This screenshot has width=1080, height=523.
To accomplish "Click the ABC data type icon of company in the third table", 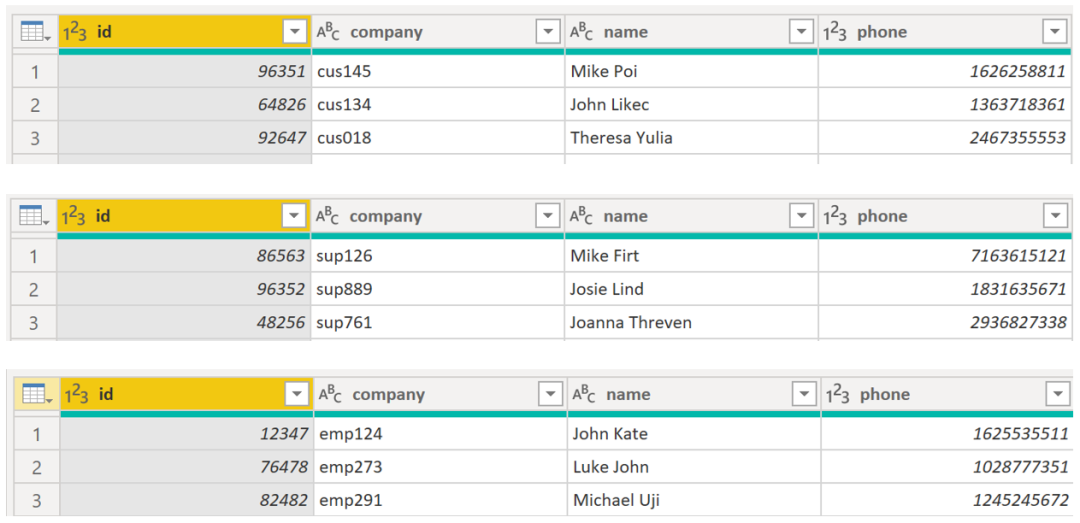I will point(331,394).
